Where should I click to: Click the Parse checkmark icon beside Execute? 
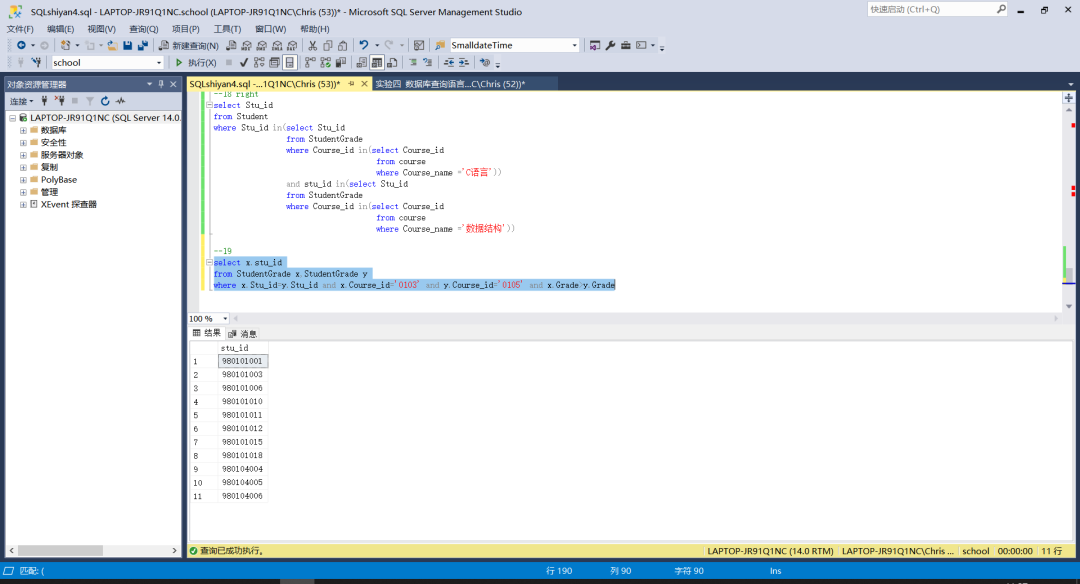coord(244,63)
